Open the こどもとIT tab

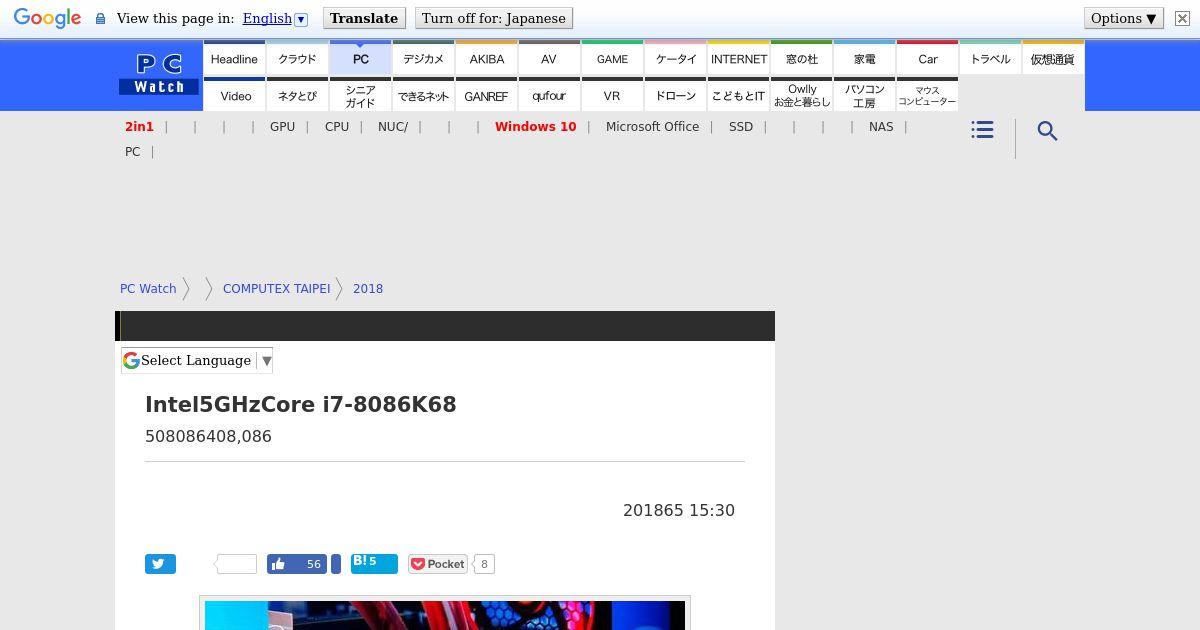tap(739, 95)
